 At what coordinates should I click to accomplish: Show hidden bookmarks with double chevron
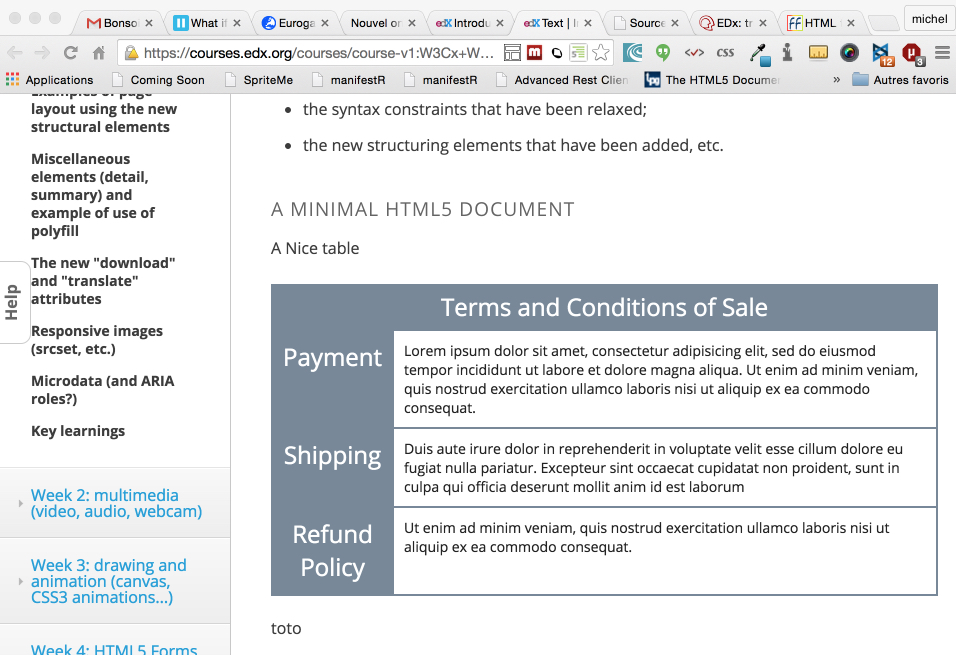tap(836, 80)
